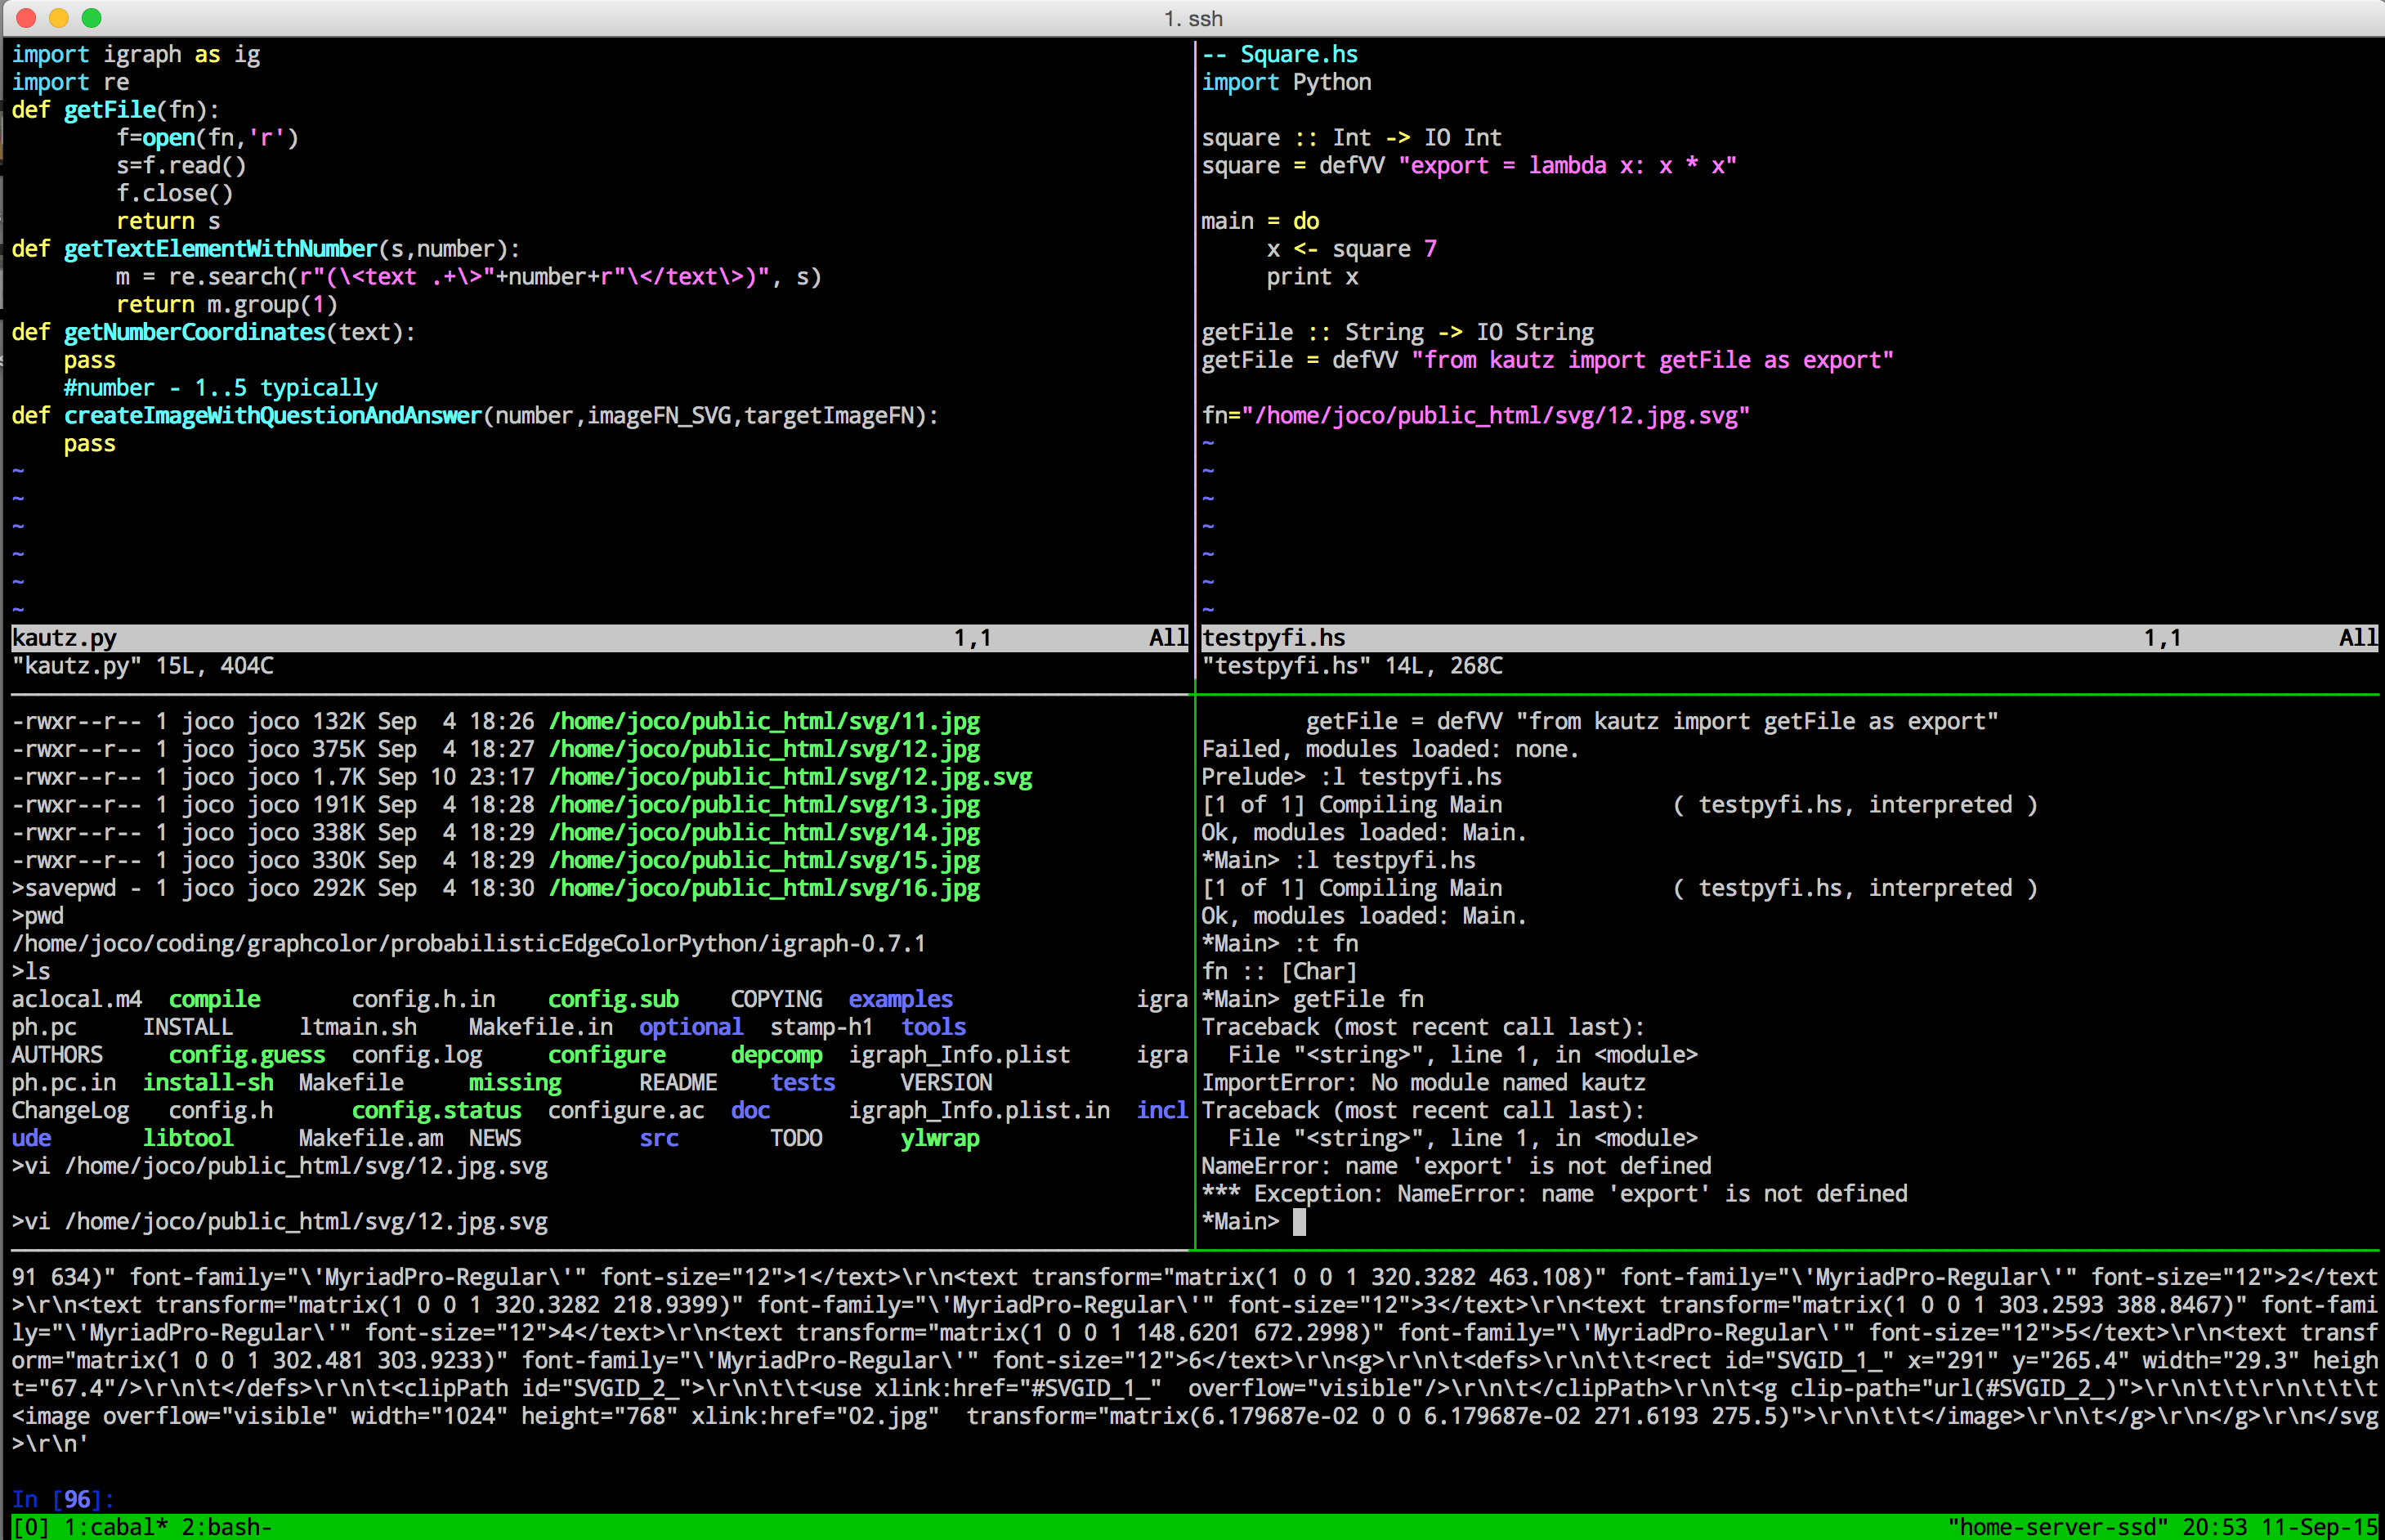
Task: Click the home-server-ssd hostname in status bar
Action: click(2057, 1527)
